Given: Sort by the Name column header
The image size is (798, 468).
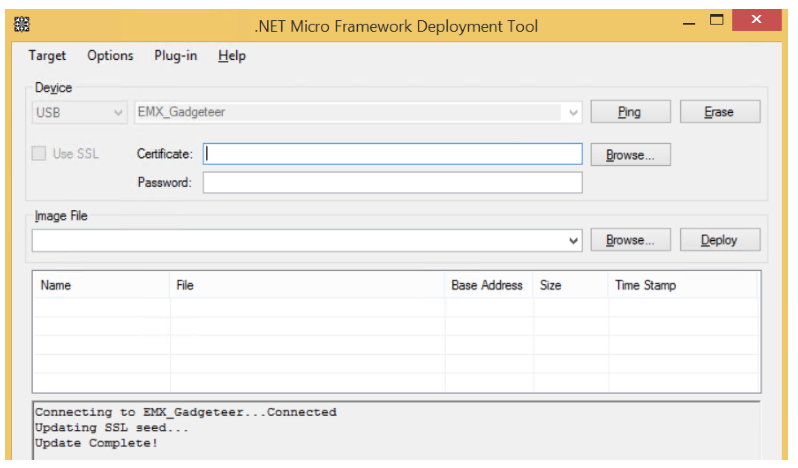Looking at the screenshot, I should click(x=101, y=285).
